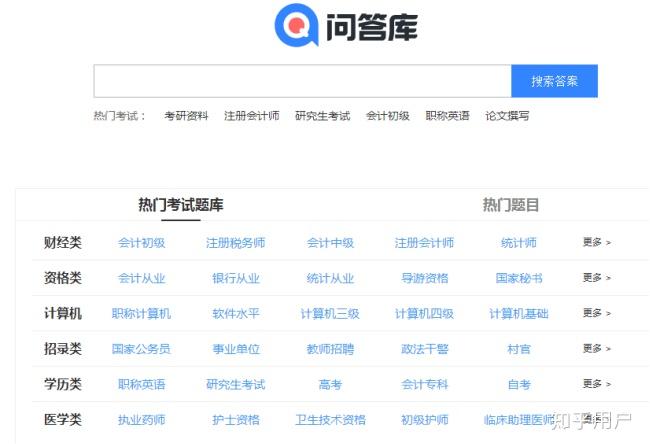Open the 职称计算机 question bank
This screenshot has width=650, height=444.
pos(141,313)
